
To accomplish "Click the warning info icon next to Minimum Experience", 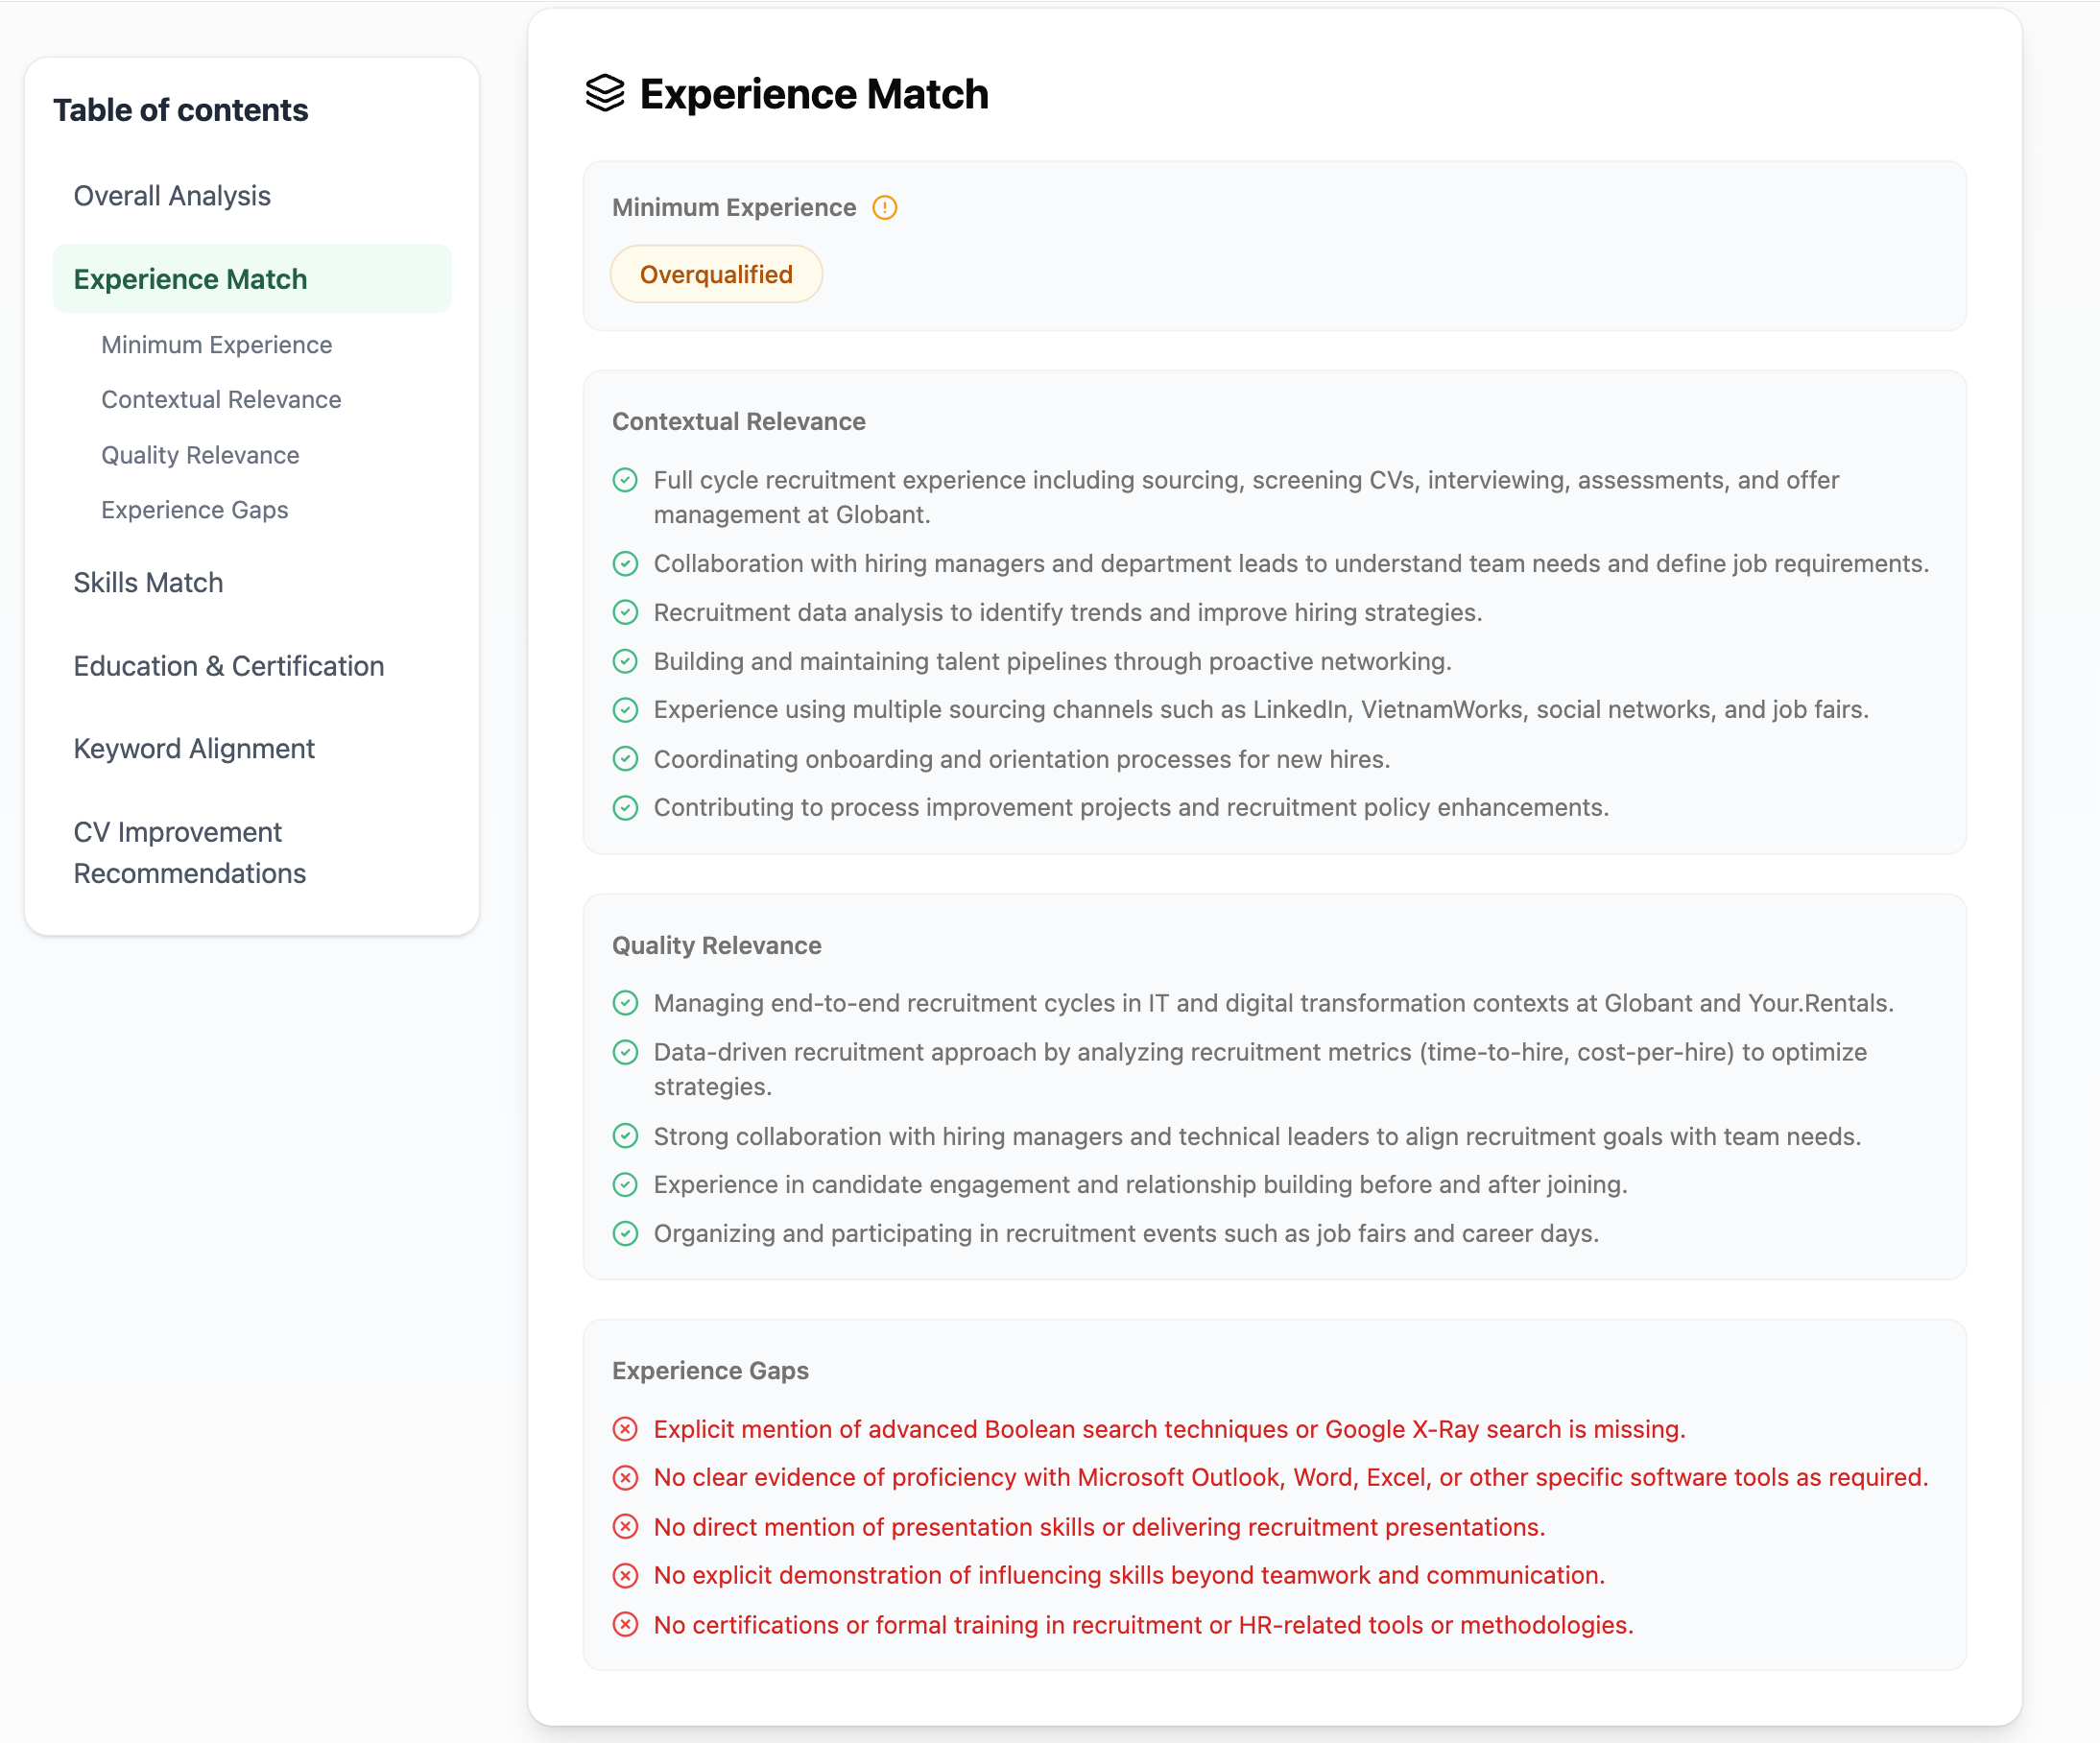I will pyautogui.click(x=884, y=207).
